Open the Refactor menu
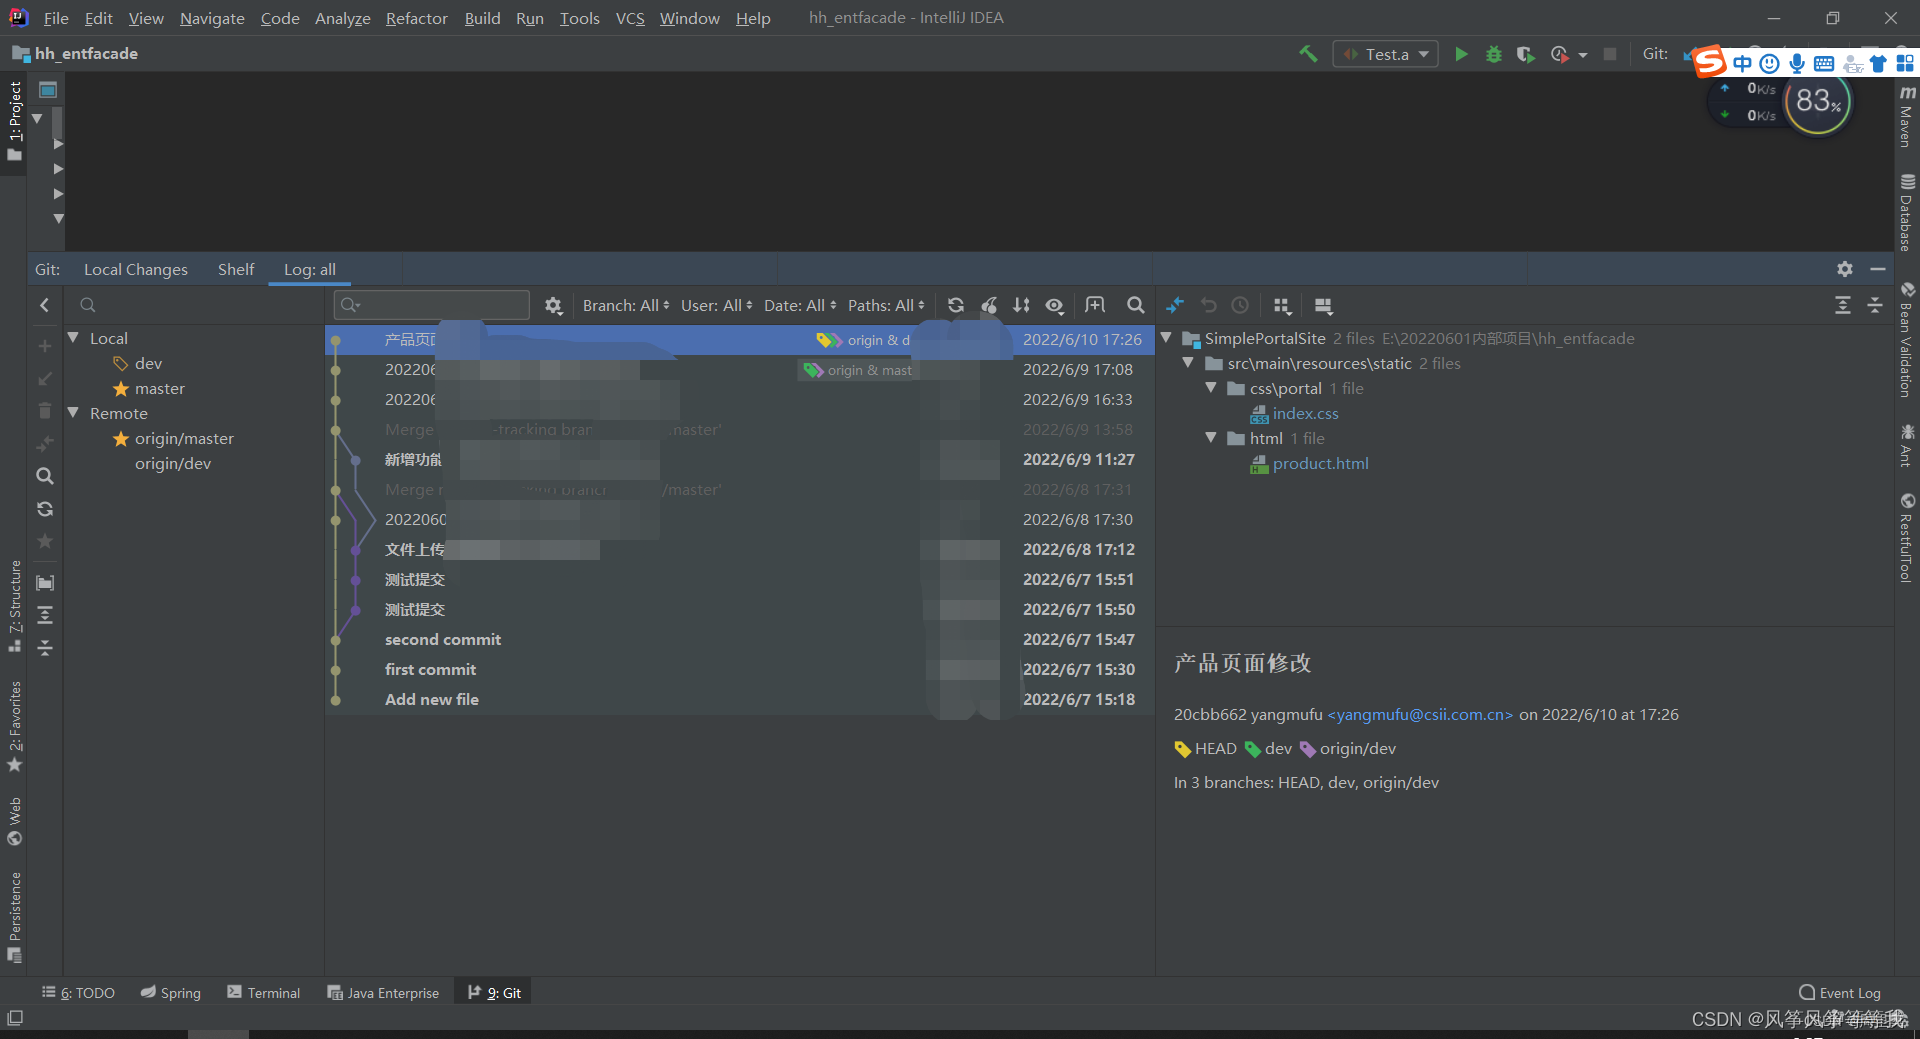This screenshot has width=1920, height=1039. pos(417,18)
